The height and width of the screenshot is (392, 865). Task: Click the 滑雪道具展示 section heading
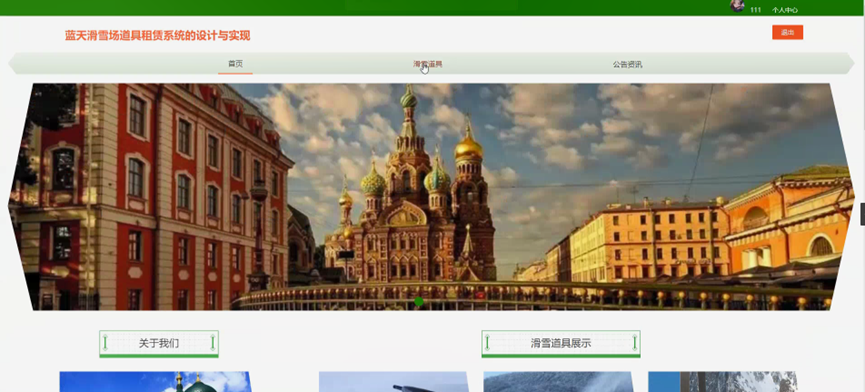click(560, 343)
